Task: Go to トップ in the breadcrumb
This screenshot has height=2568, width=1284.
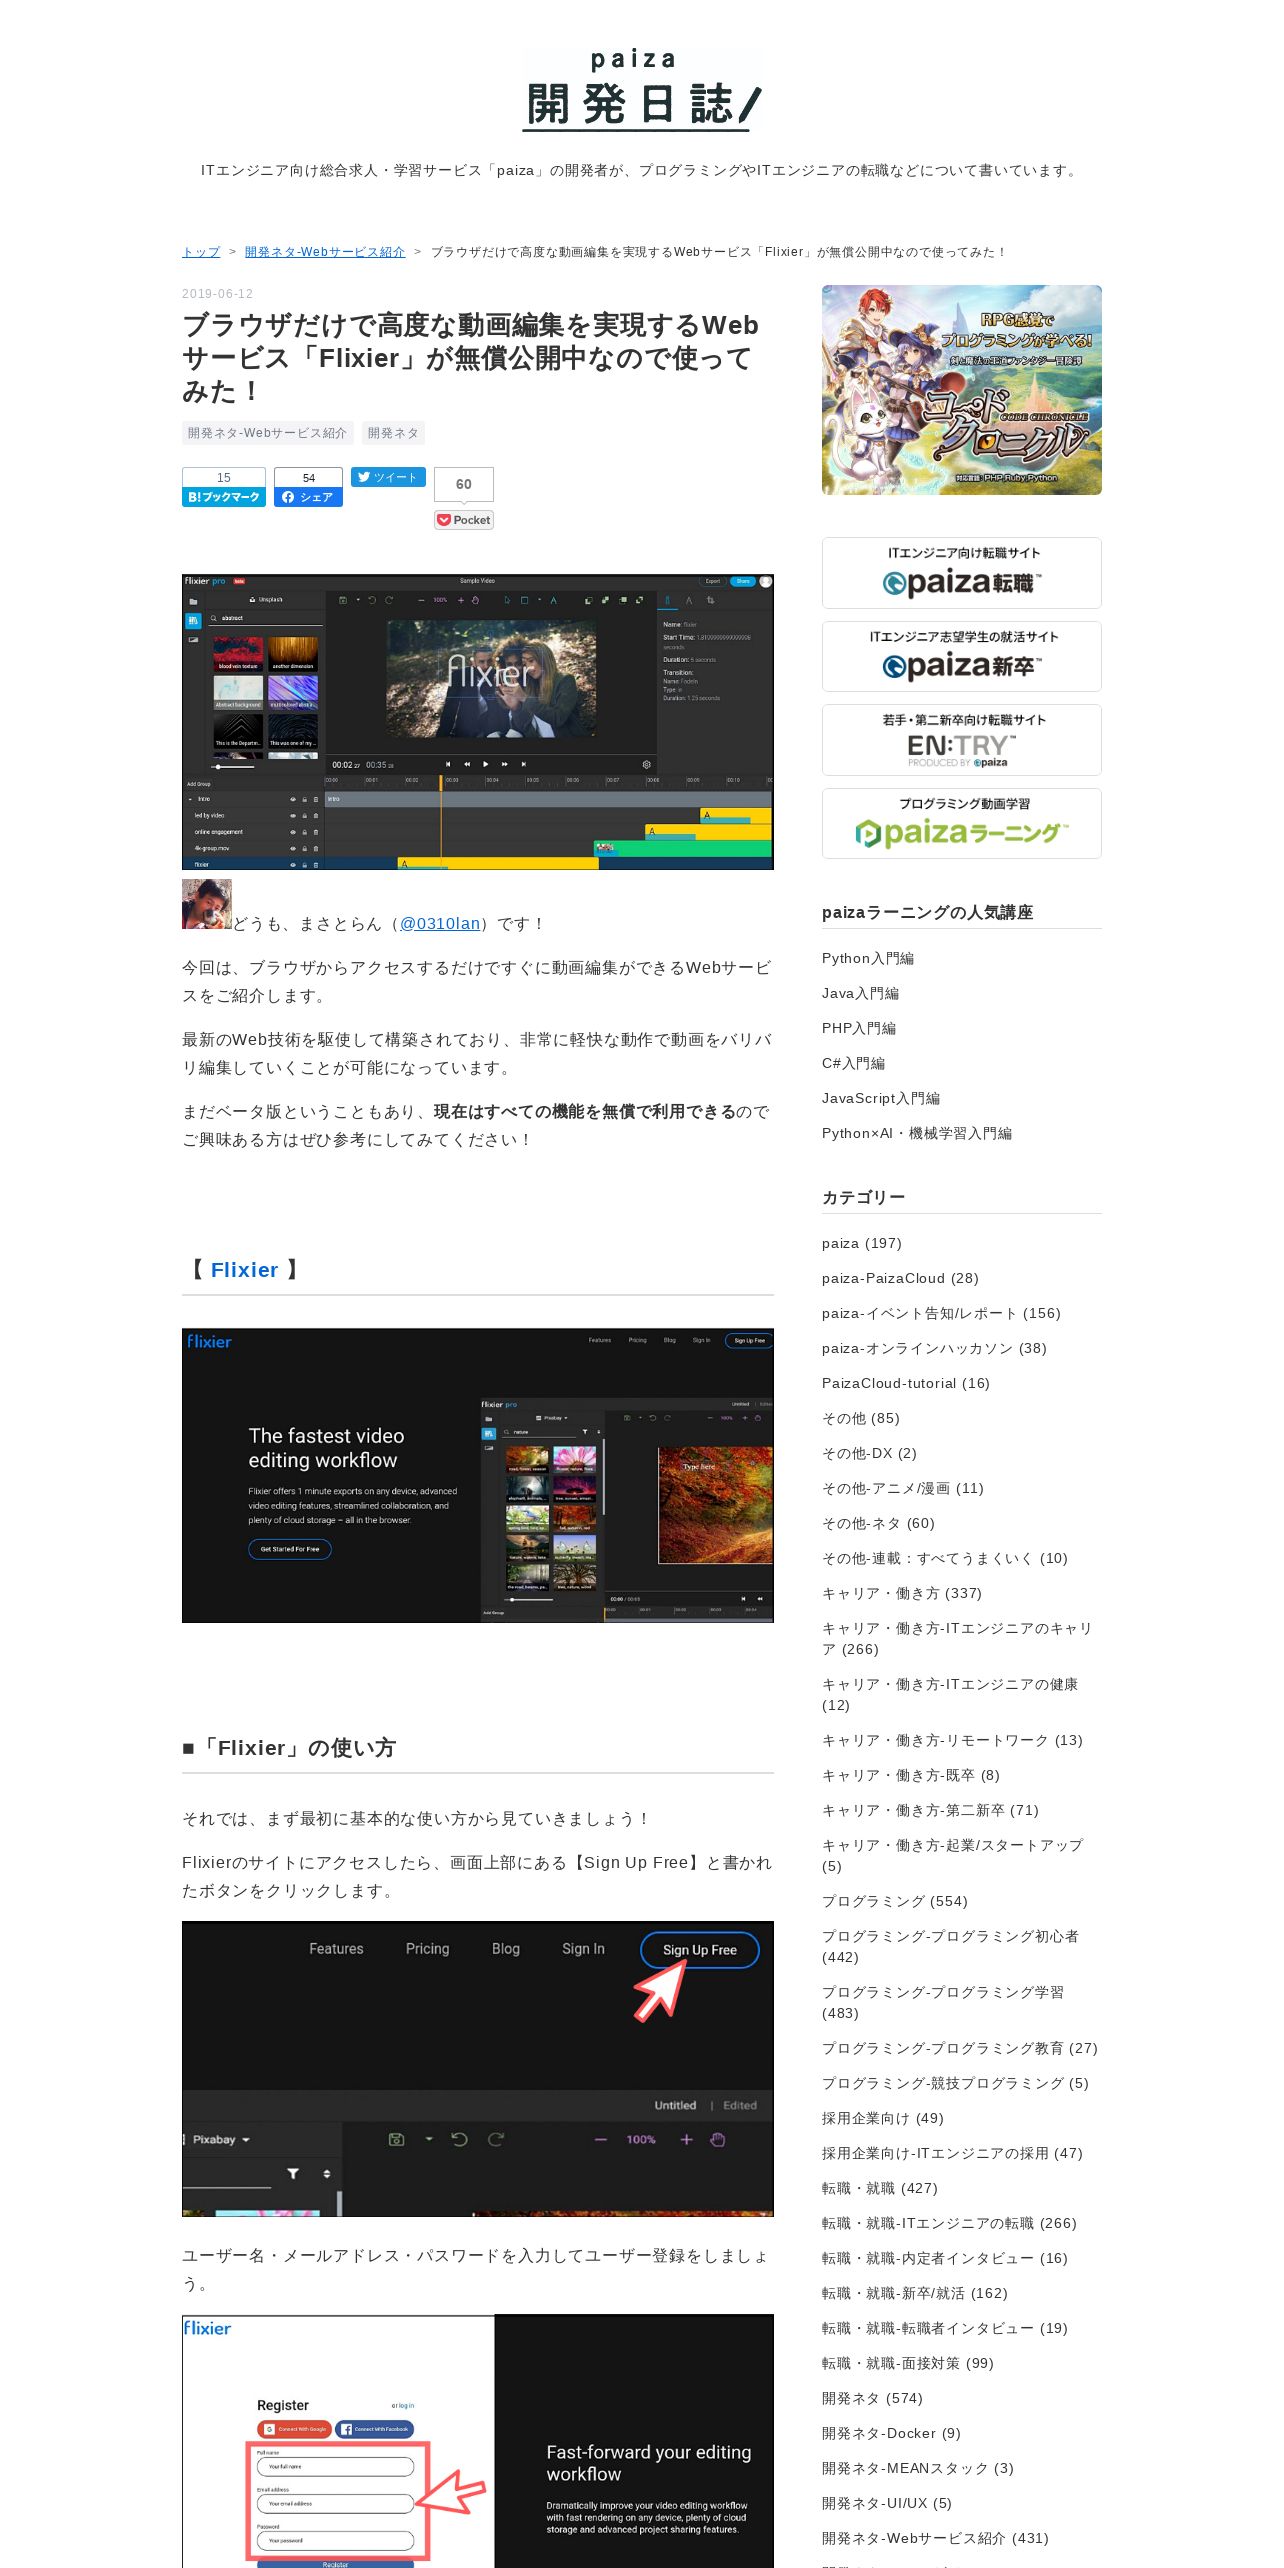Action: [201, 252]
